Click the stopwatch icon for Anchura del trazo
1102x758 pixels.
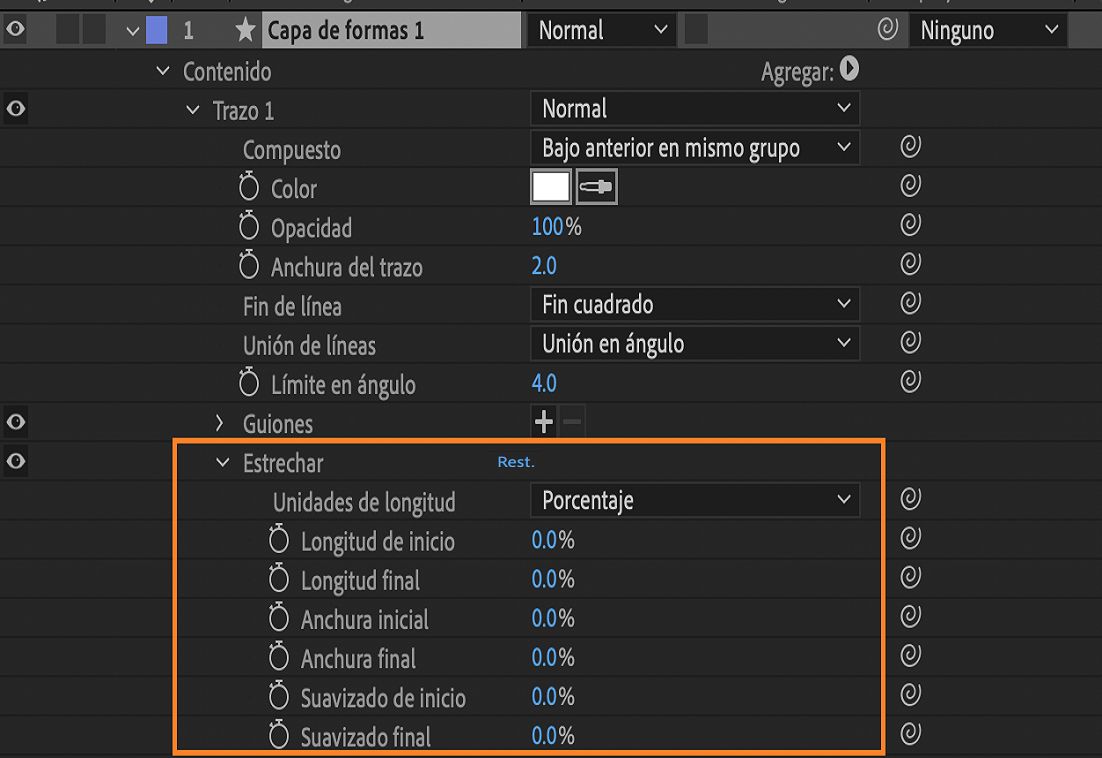click(248, 265)
